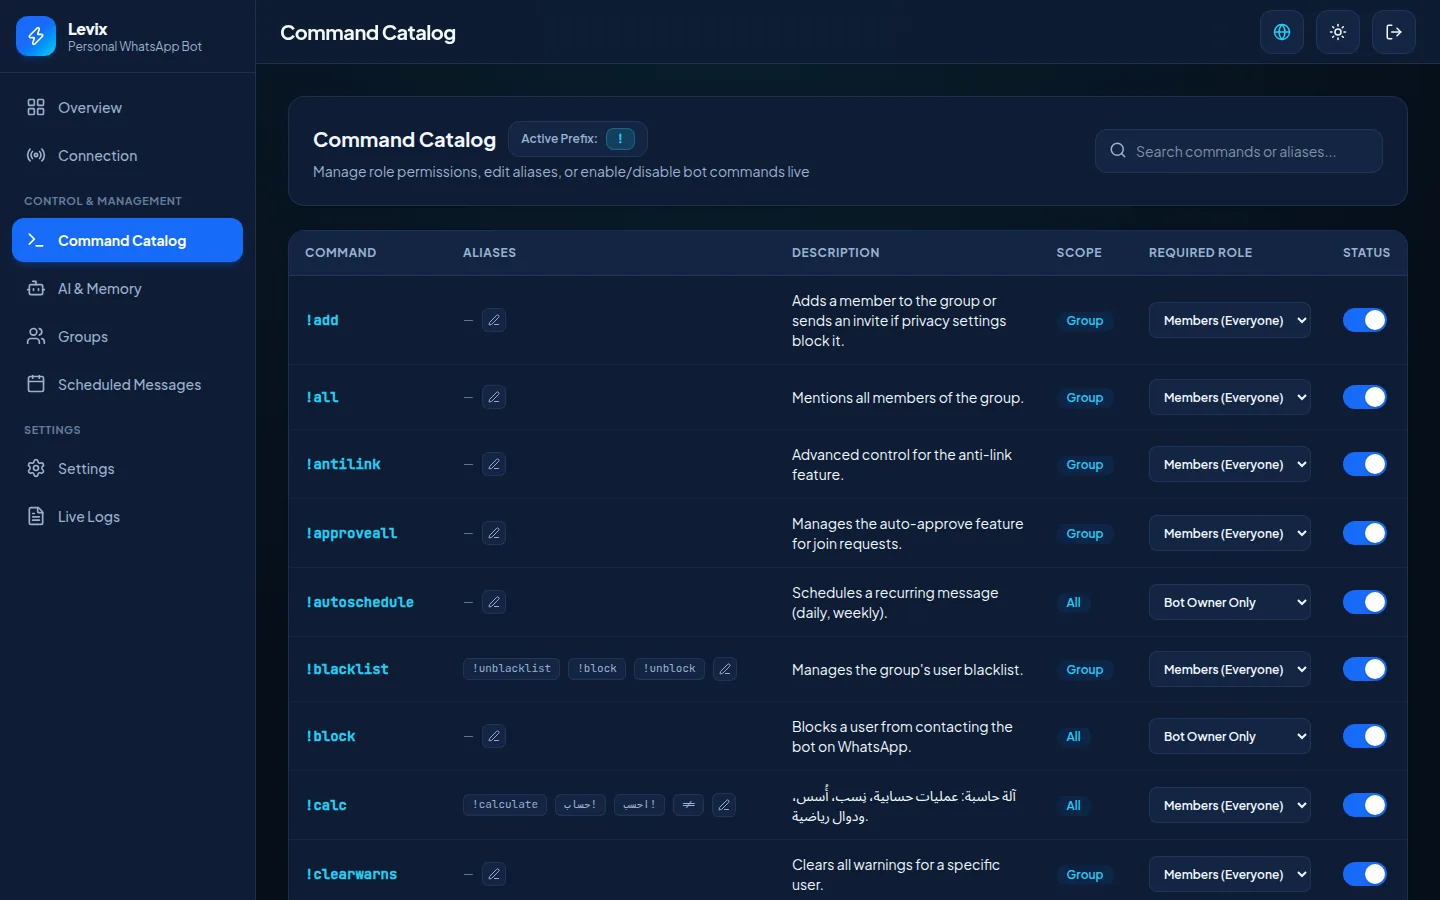Viewport: 1440px width, 900px height.
Task: Open the language globe button
Action: [x=1282, y=32]
